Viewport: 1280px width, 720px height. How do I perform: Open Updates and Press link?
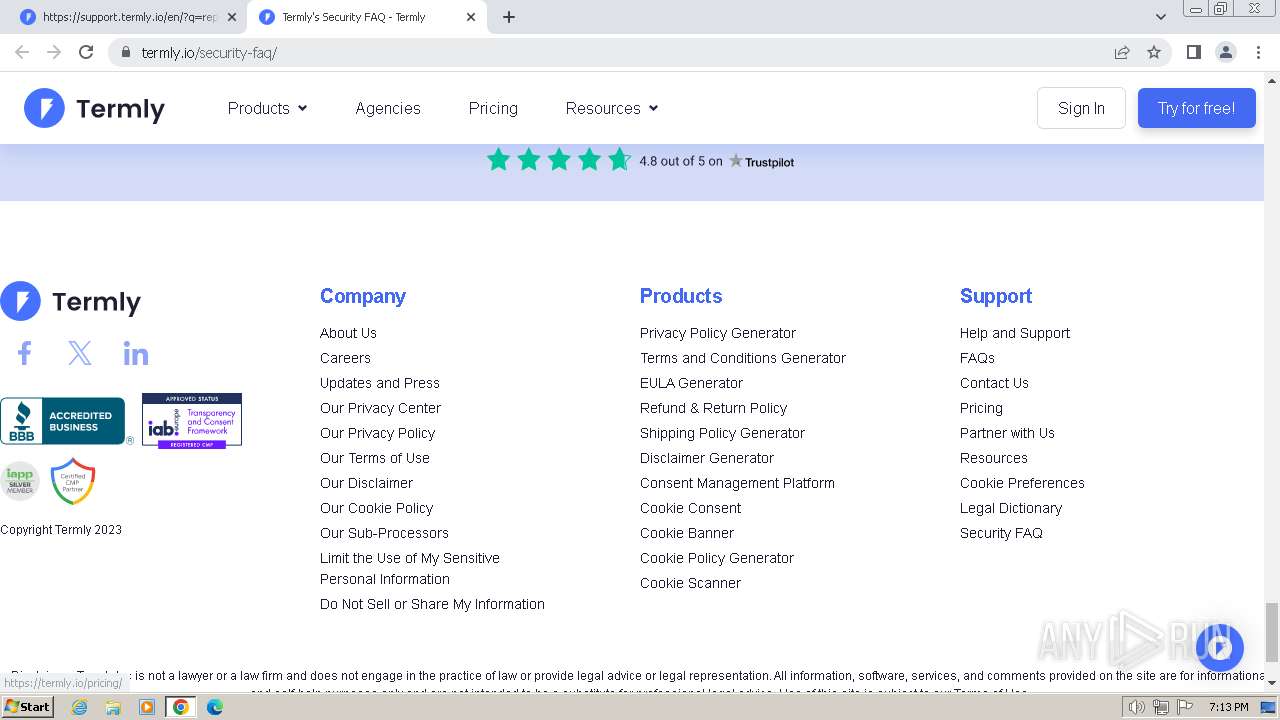coord(380,383)
